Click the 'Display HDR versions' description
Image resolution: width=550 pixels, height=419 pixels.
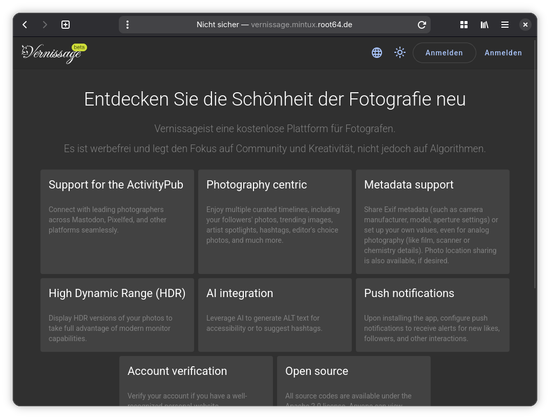tap(110, 328)
